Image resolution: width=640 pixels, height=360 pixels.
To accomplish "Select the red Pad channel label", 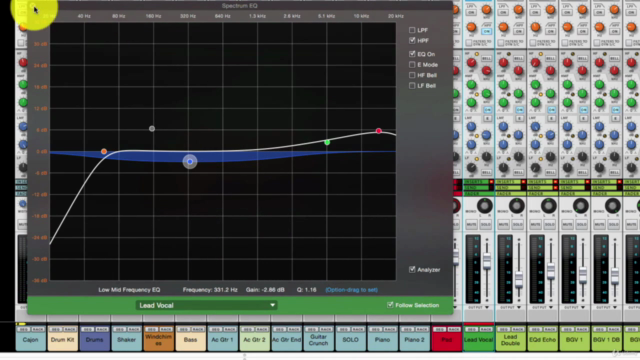I will click(447, 340).
